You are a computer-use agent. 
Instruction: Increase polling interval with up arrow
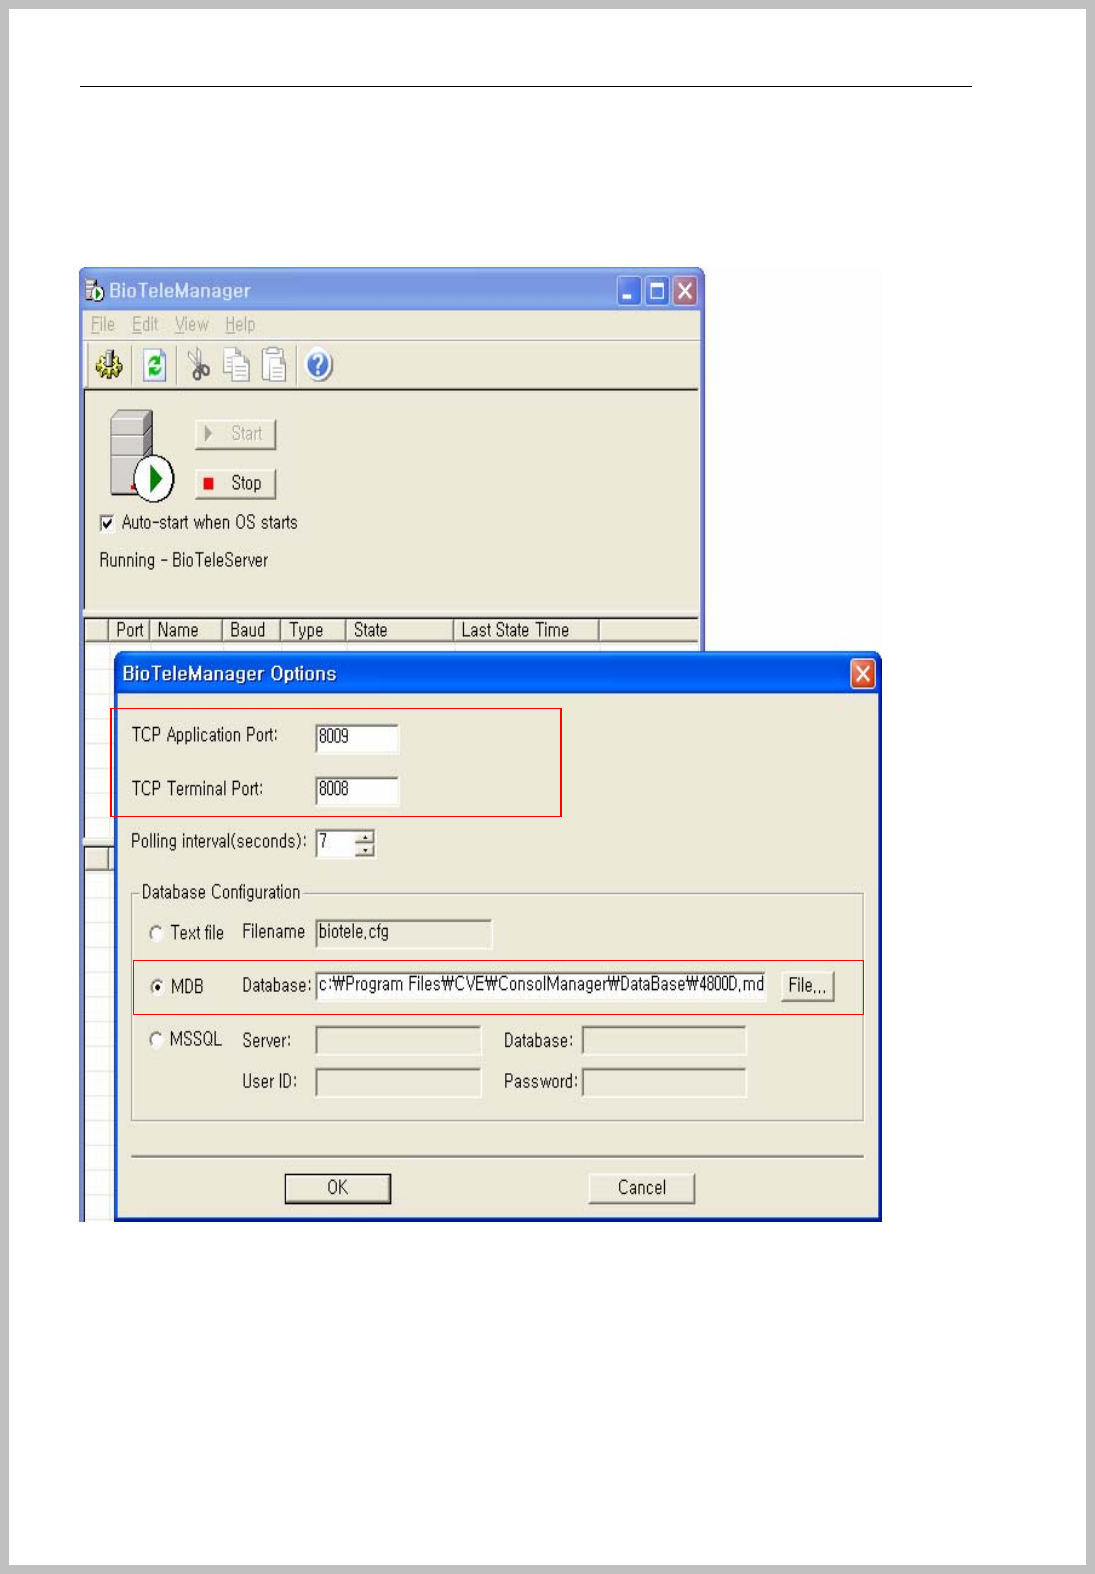[x=365, y=837]
